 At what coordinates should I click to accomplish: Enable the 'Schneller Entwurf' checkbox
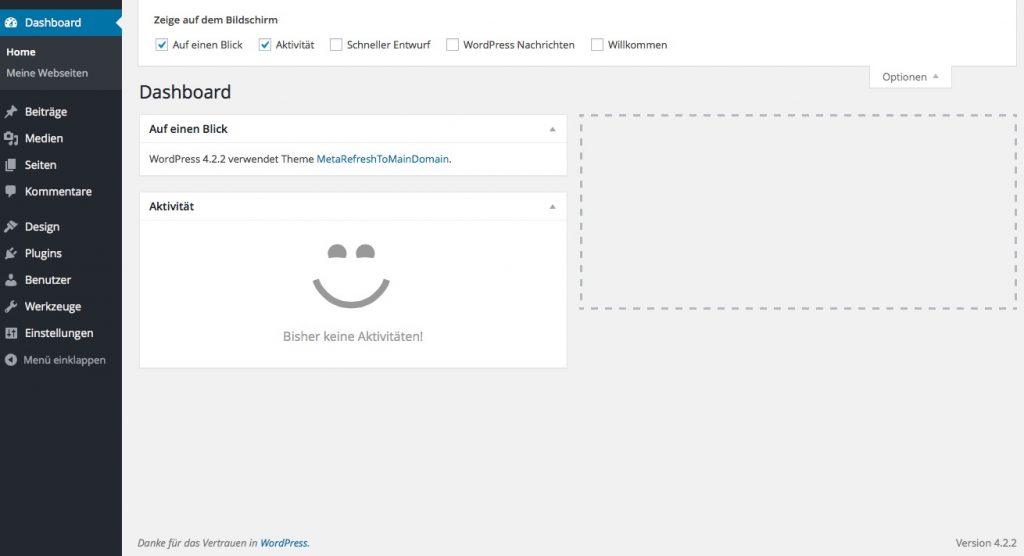(336, 45)
